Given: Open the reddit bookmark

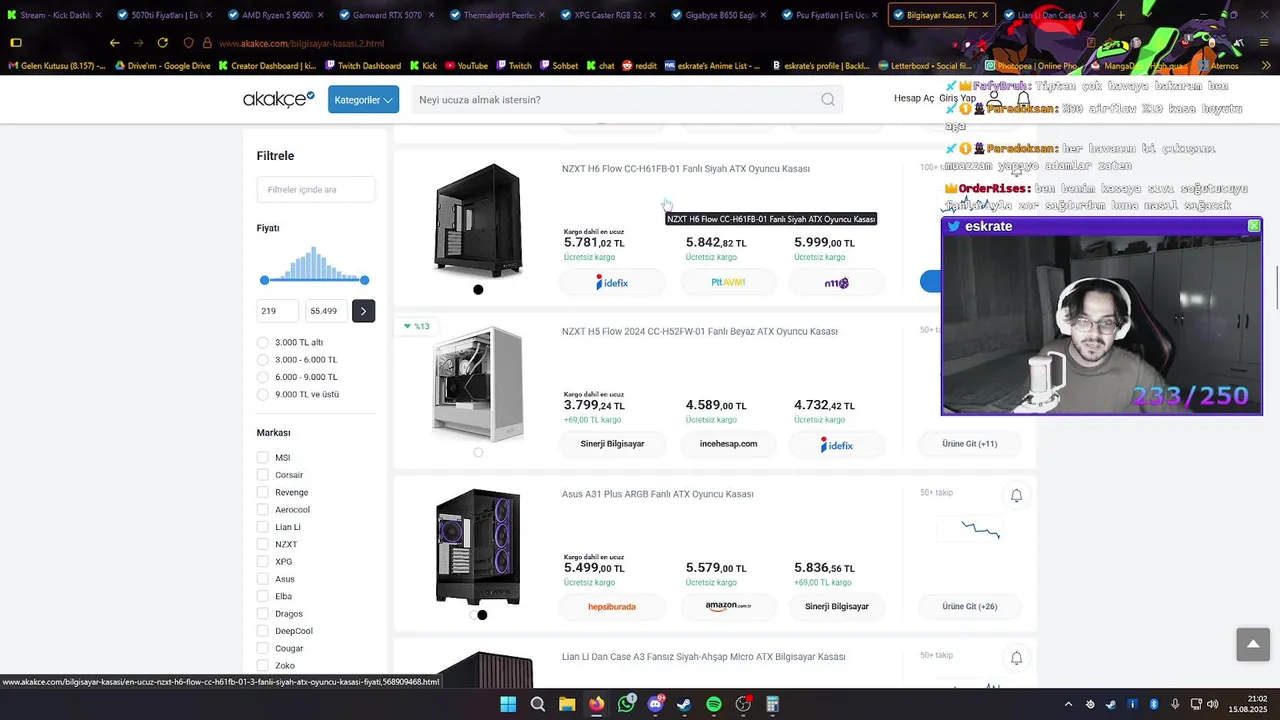Looking at the screenshot, I should 639,66.
